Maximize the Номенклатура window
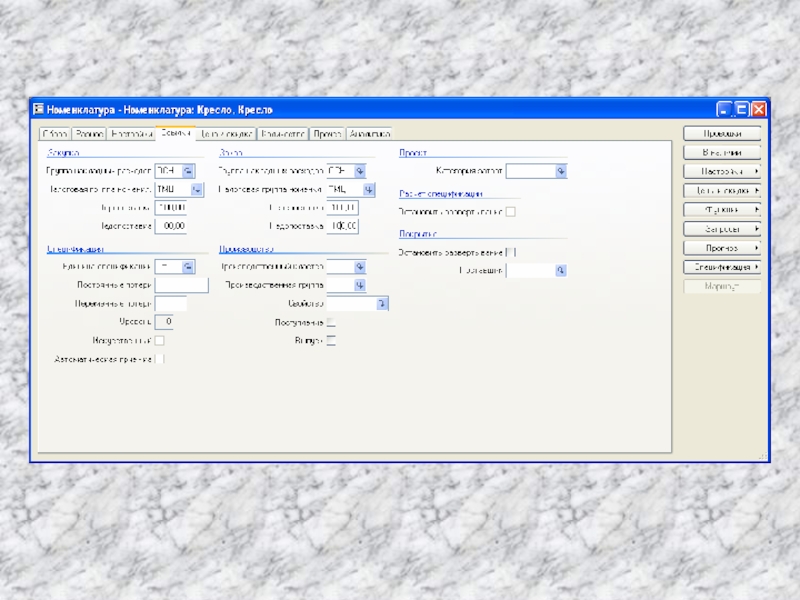800x600 pixels. [x=741, y=109]
